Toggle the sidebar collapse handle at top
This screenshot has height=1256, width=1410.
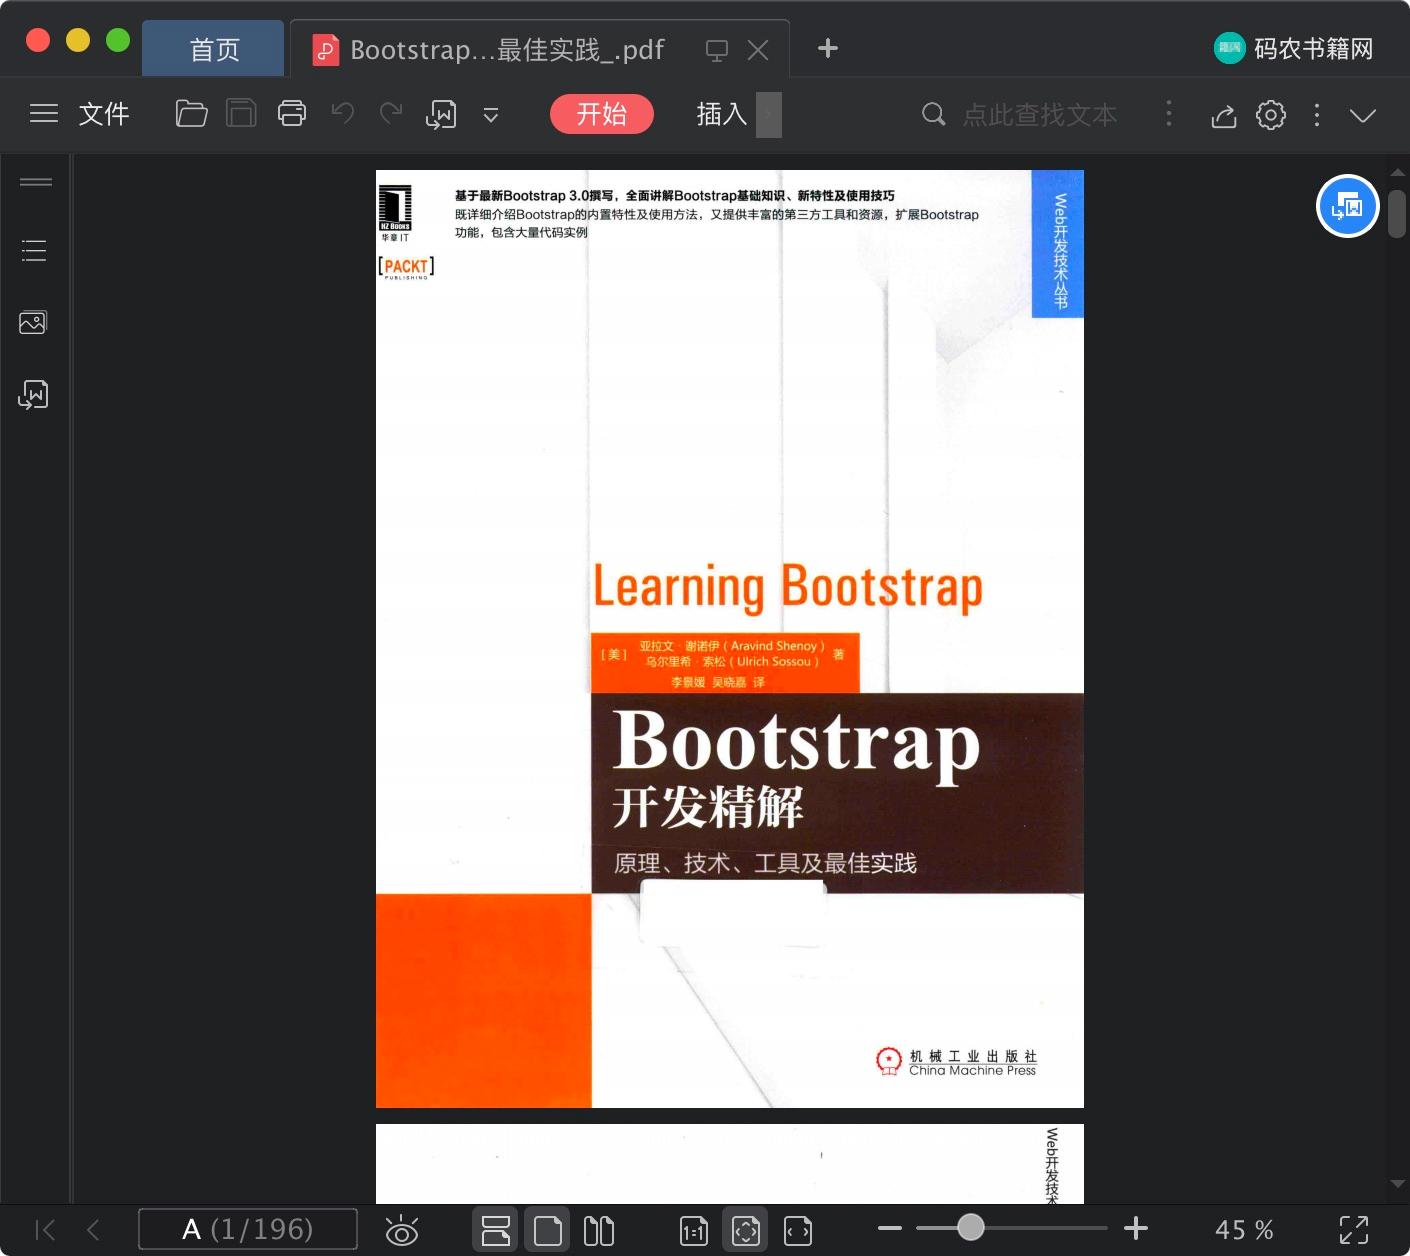tap(36, 182)
